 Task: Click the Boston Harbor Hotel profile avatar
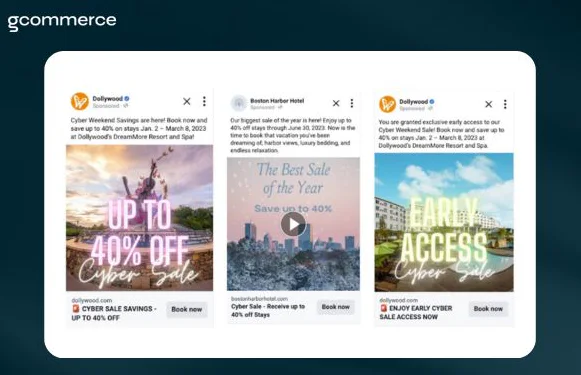(239, 103)
